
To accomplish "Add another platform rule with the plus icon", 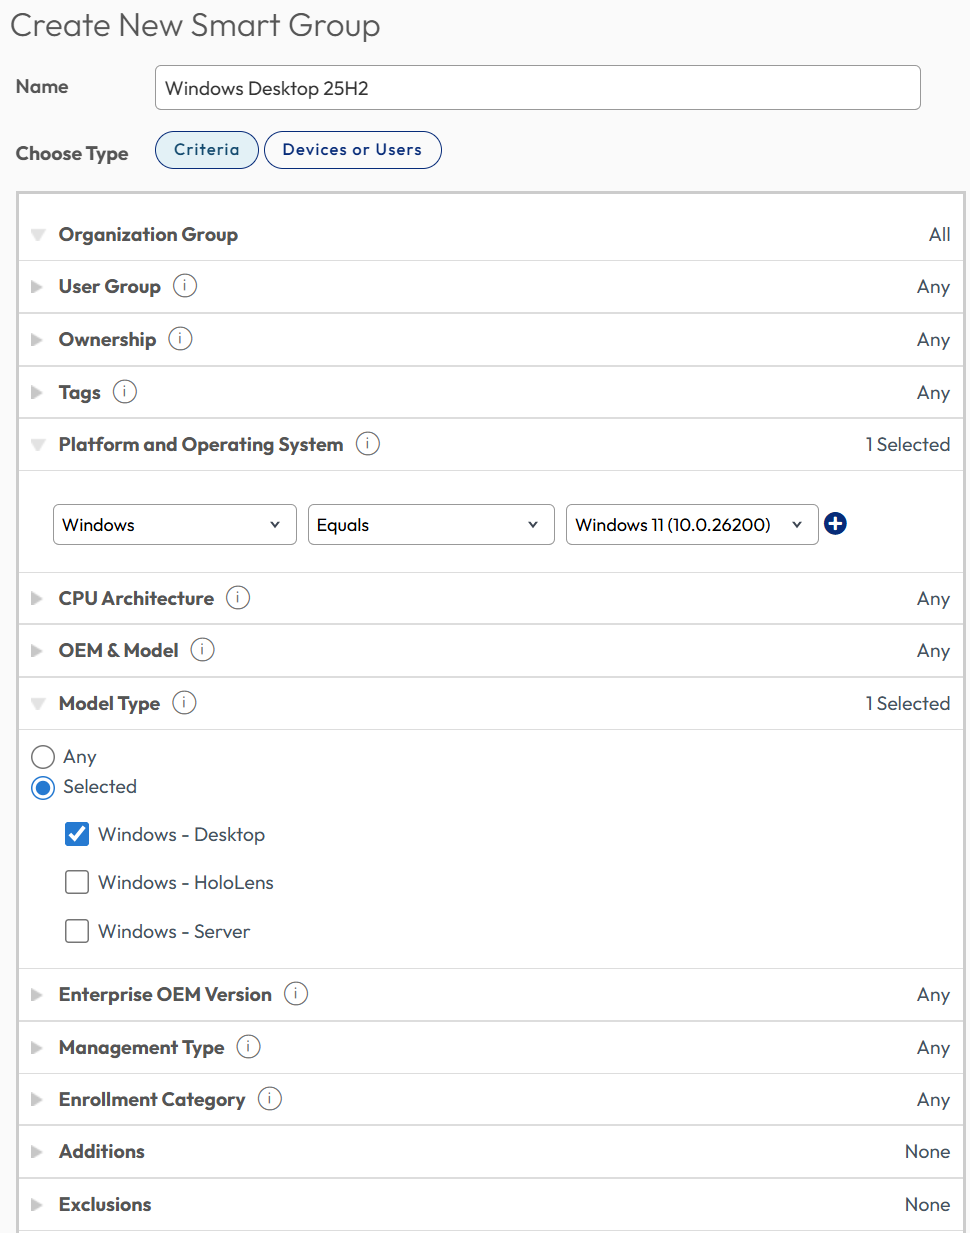I will 835,524.
